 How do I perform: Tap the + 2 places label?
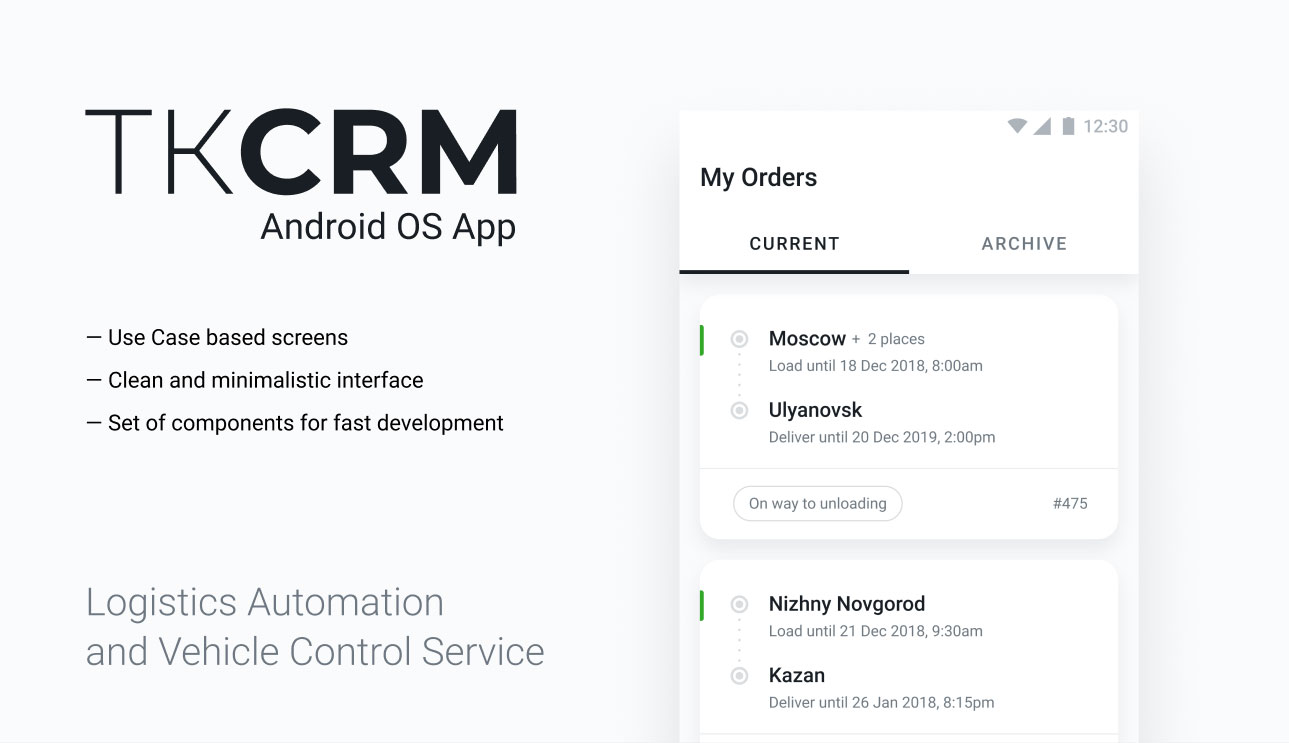point(888,339)
